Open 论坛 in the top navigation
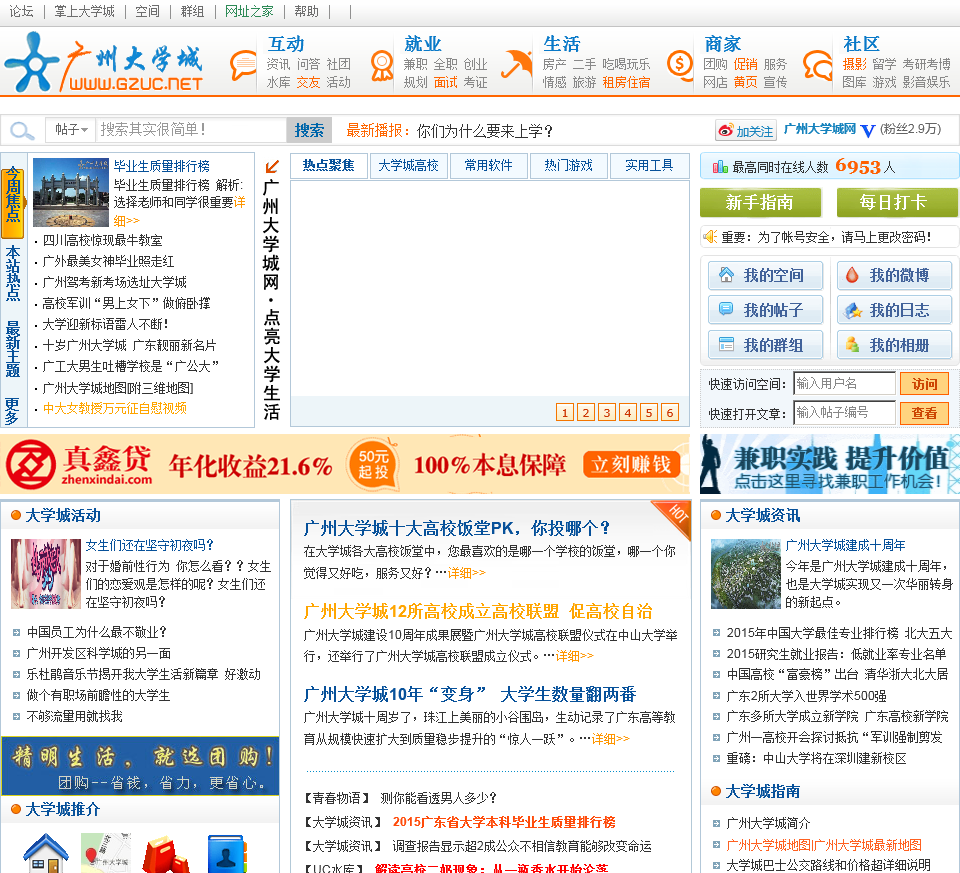This screenshot has width=960, height=873. [x=21, y=11]
